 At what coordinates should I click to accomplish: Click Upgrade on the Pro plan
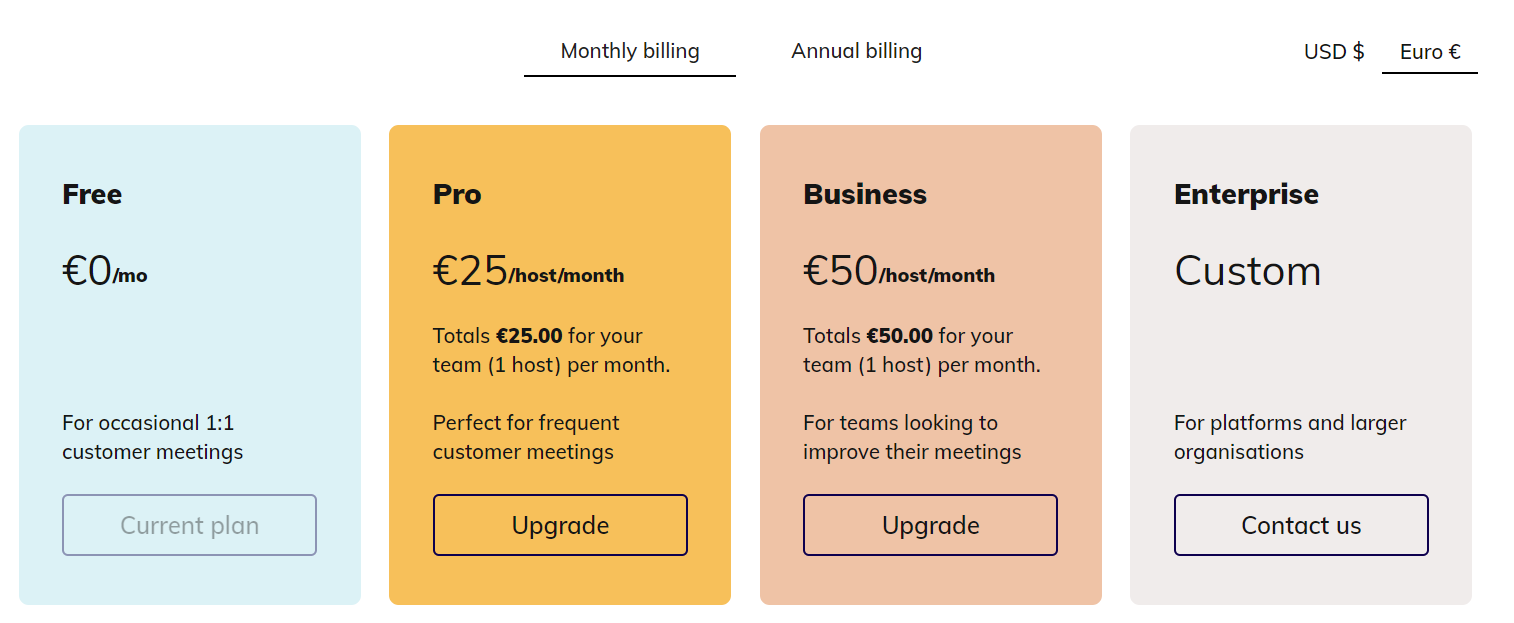click(x=560, y=525)
